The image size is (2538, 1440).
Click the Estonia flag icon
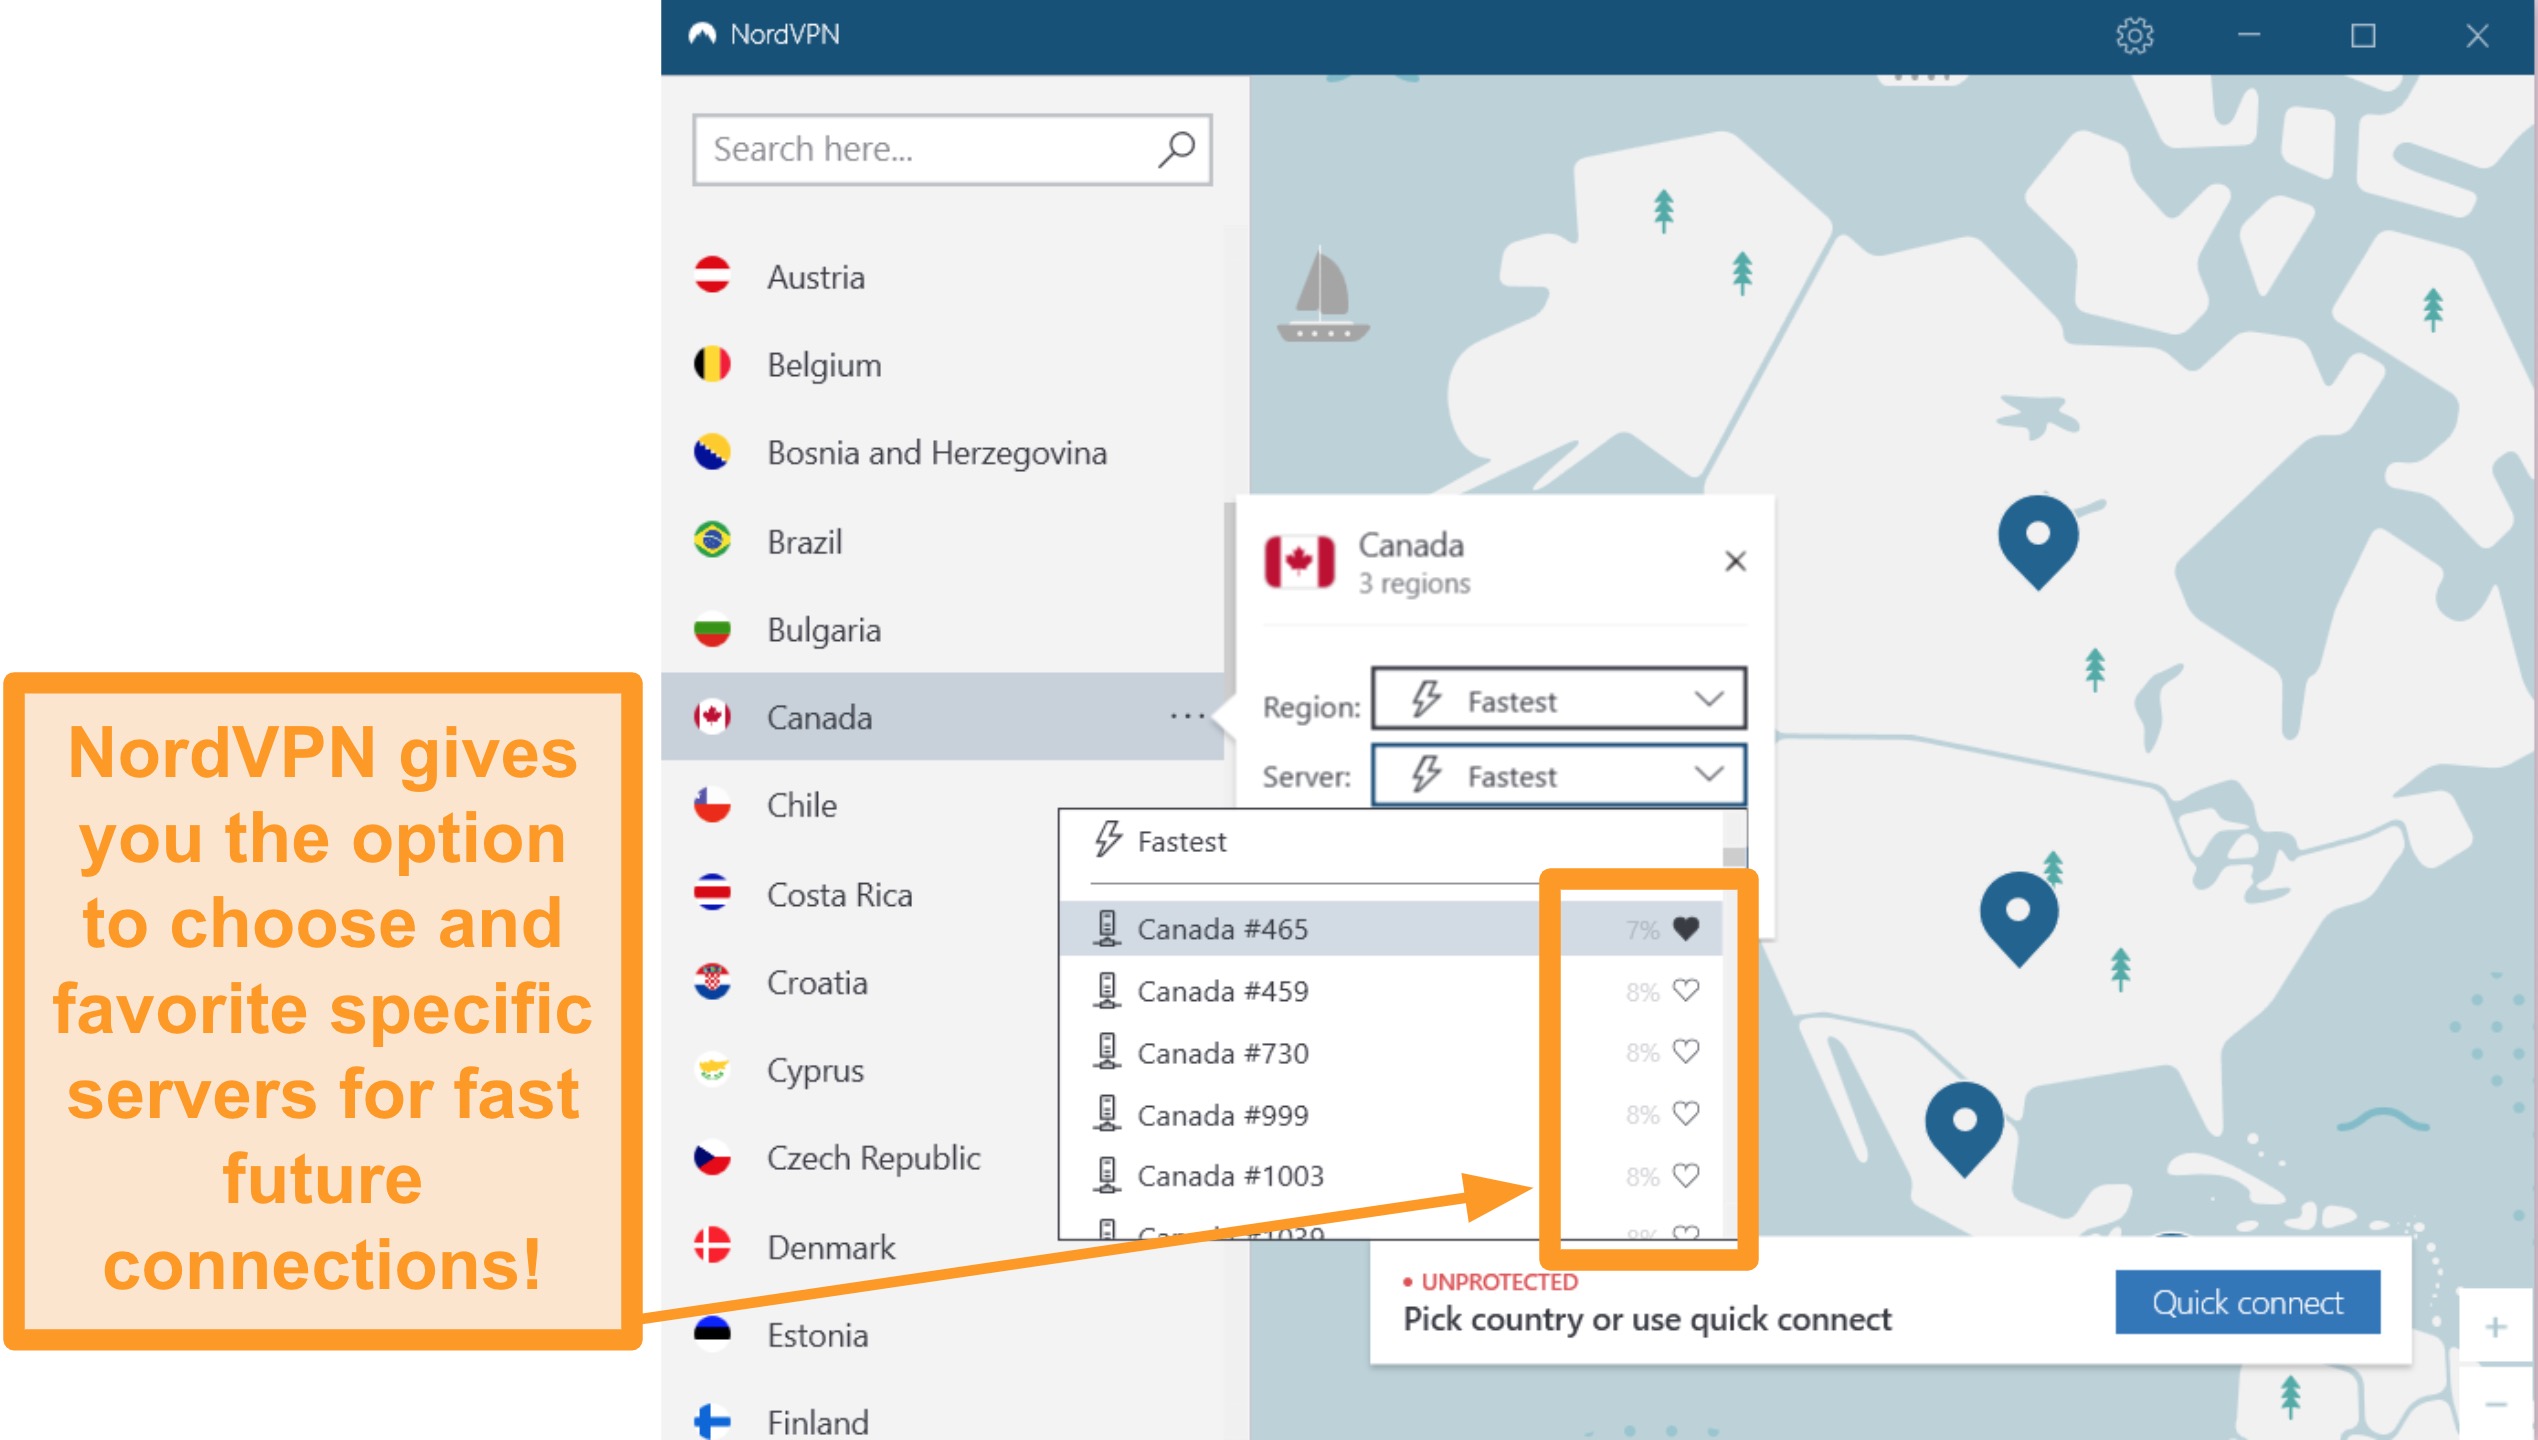coord(712,1334)
